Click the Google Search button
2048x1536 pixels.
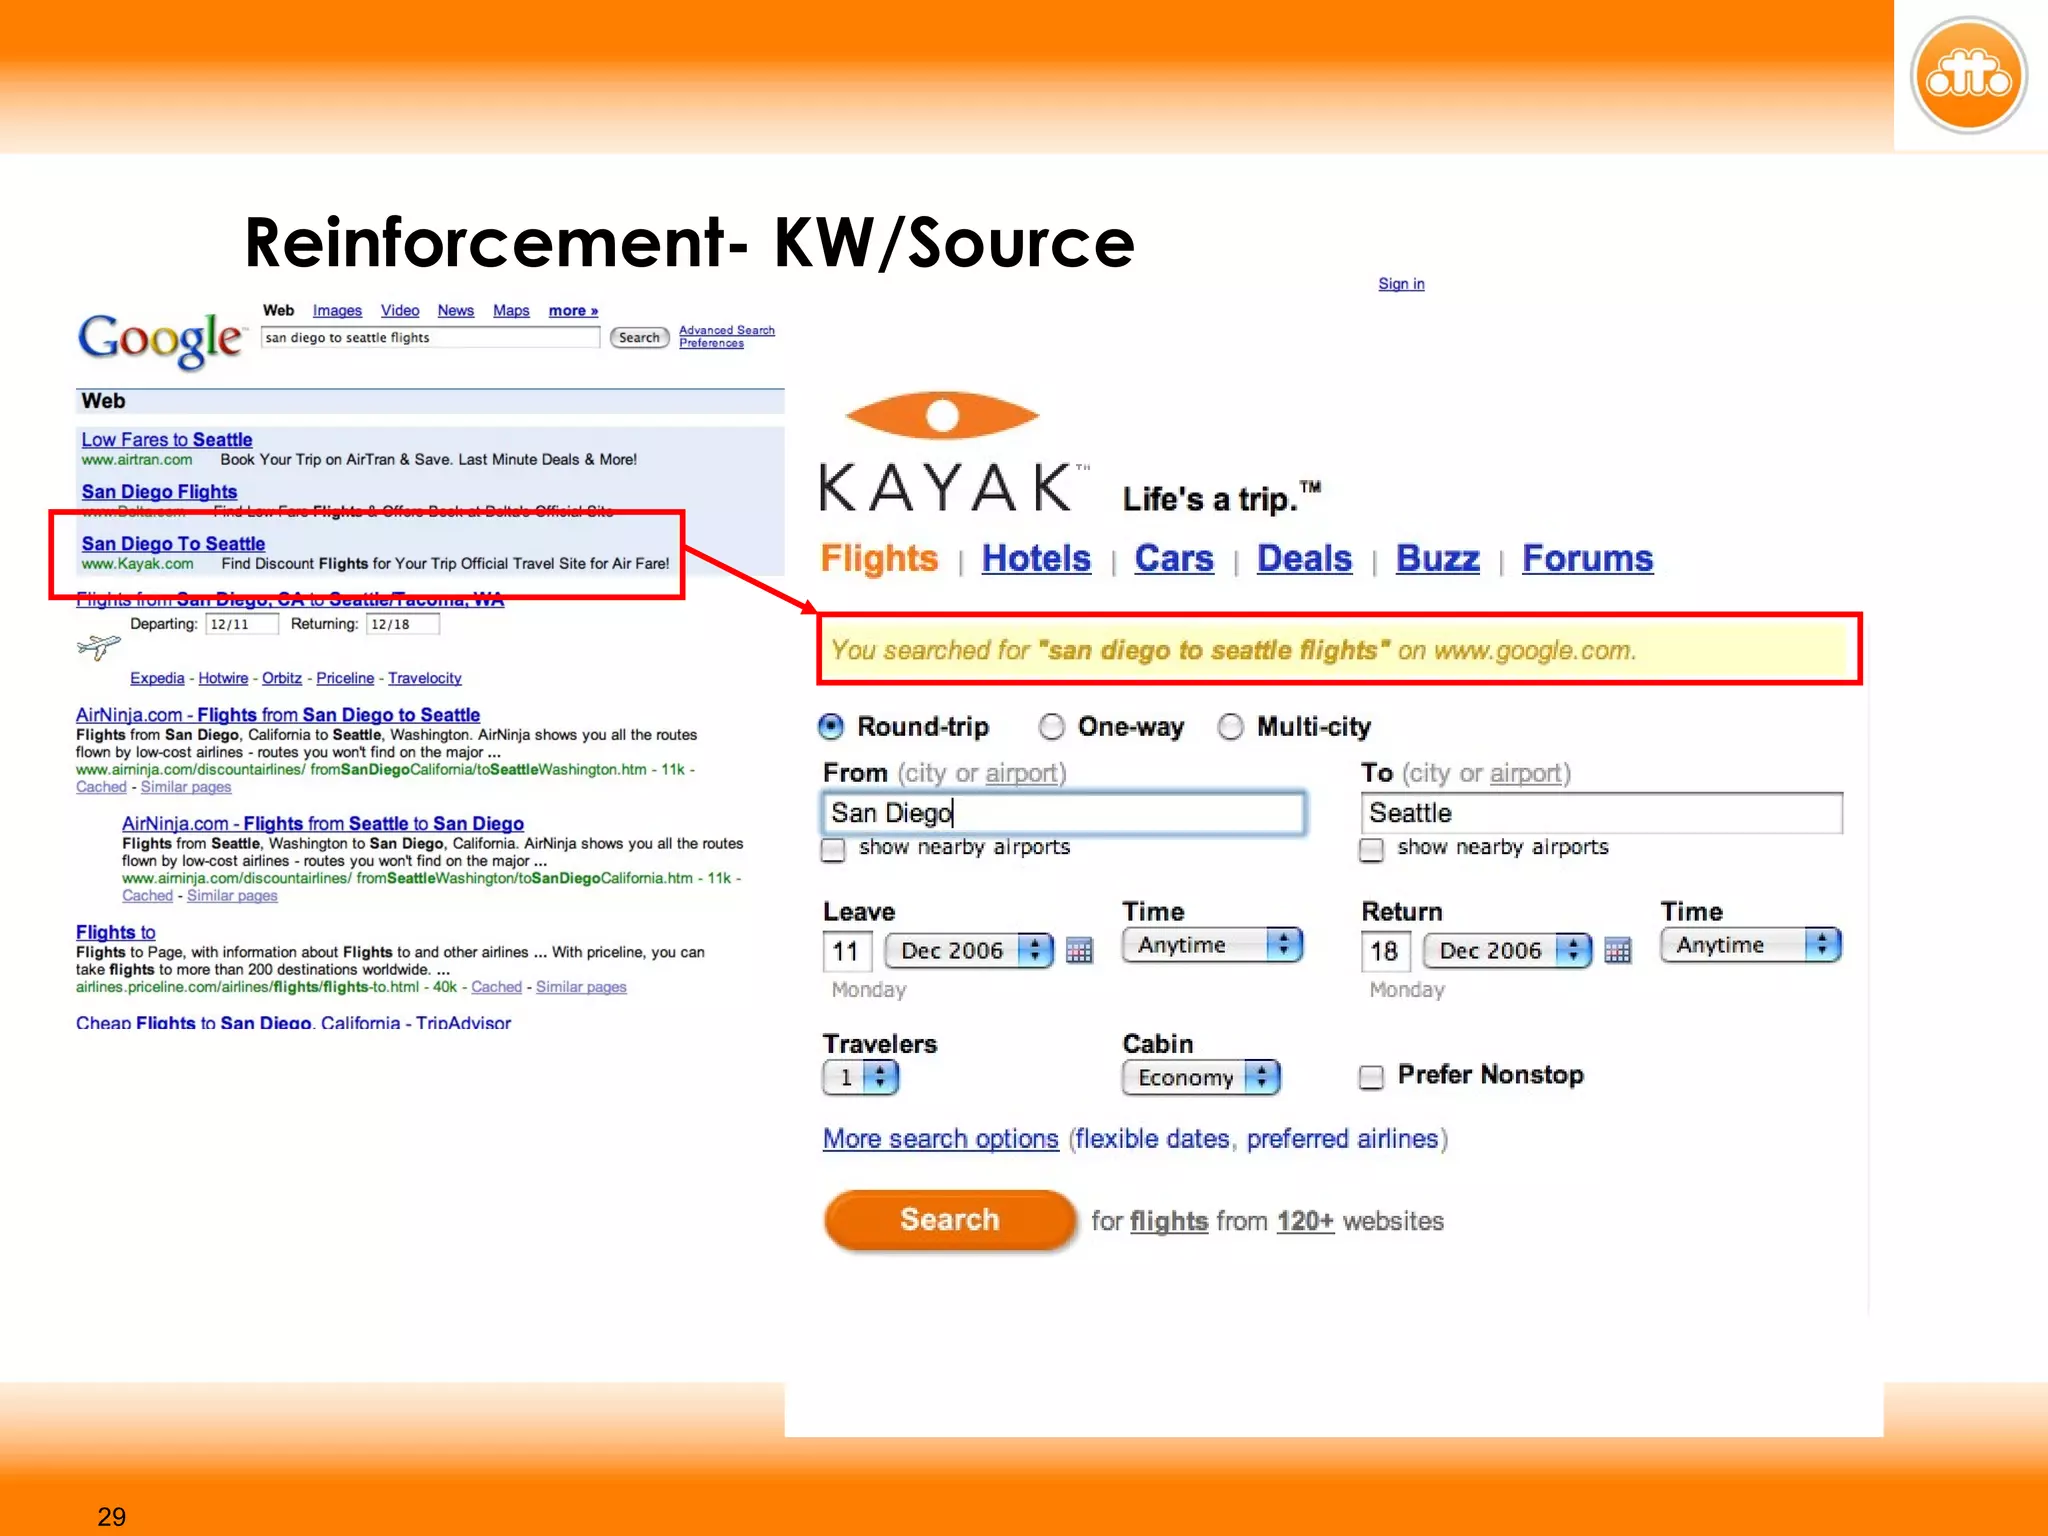click(639, 338)
